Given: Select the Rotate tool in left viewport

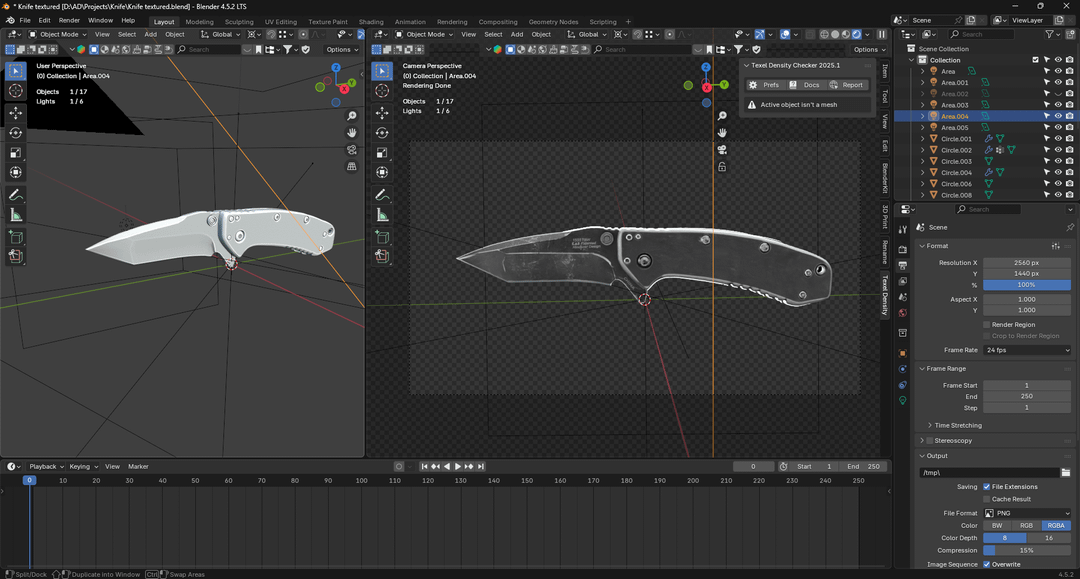Looking at the screenshot, I should pos(16,133).
